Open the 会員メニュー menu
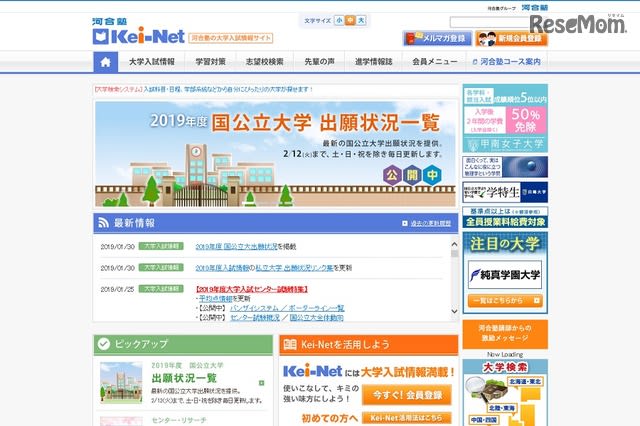The image size is (640, 426). (x=434, y=62)
